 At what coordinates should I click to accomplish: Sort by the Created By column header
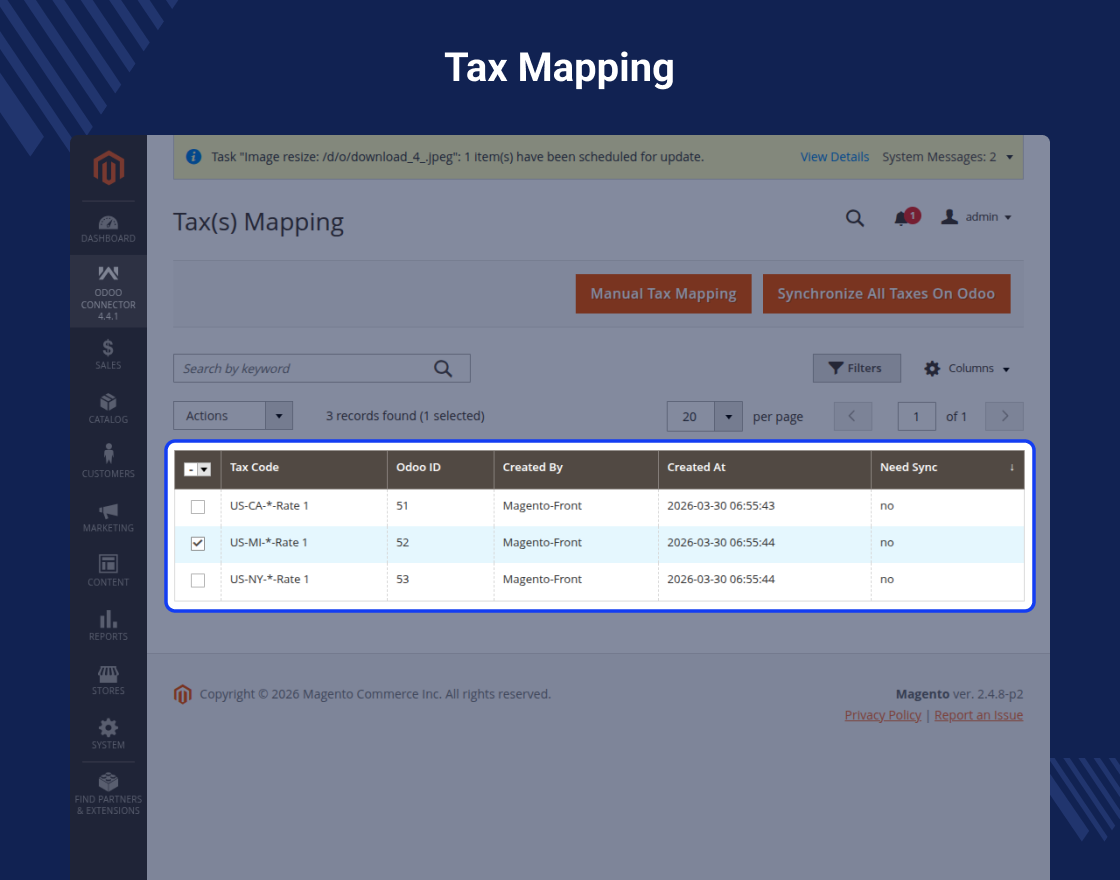576,469
